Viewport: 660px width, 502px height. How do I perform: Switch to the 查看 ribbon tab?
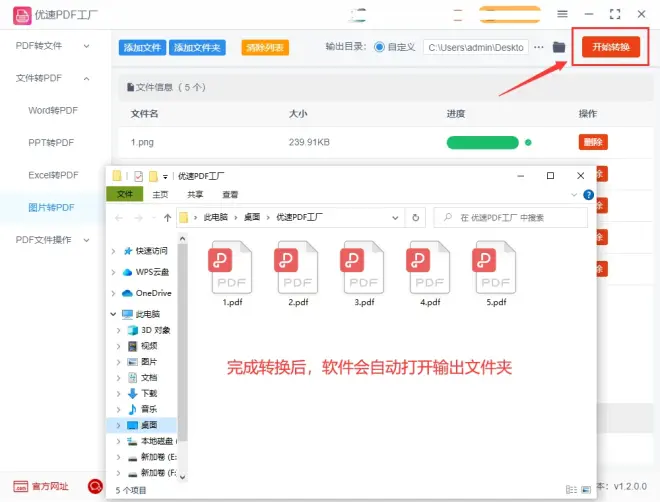(230, 194)
